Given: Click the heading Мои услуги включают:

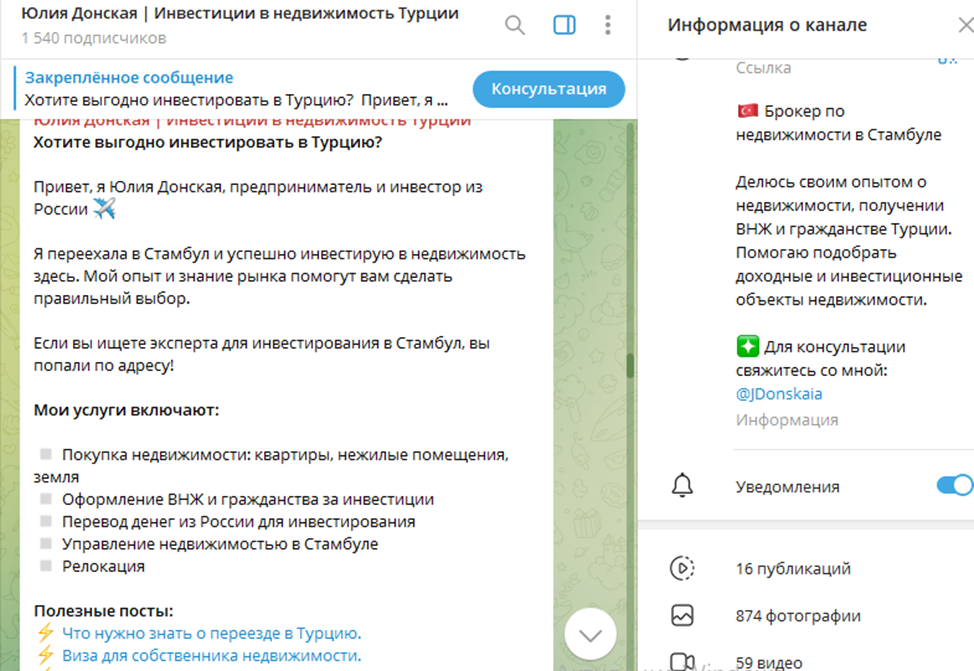Looking at the screenshot, I should (126, 410).
